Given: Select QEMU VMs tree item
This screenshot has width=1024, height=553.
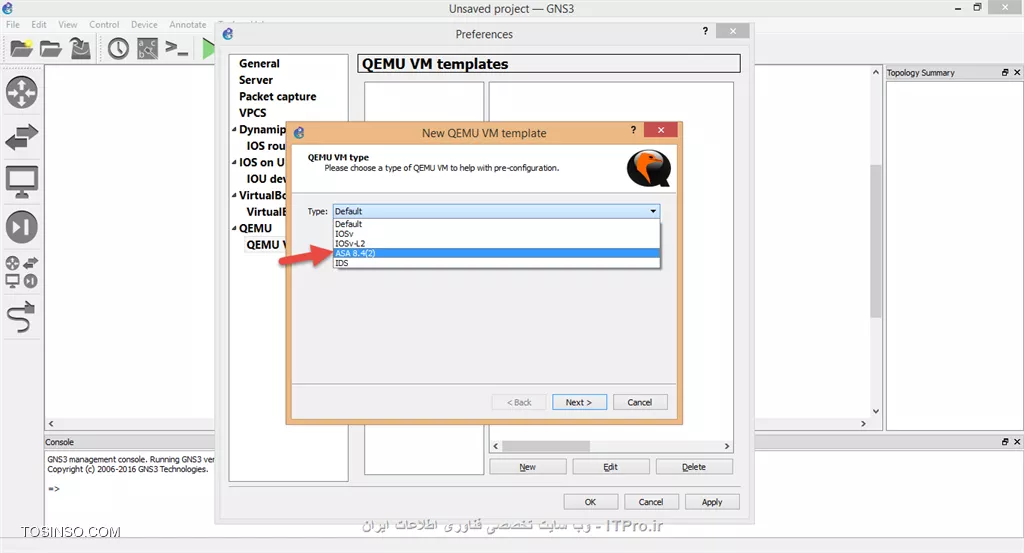Looking at the screenshot, I should click(x=266, y=244).
